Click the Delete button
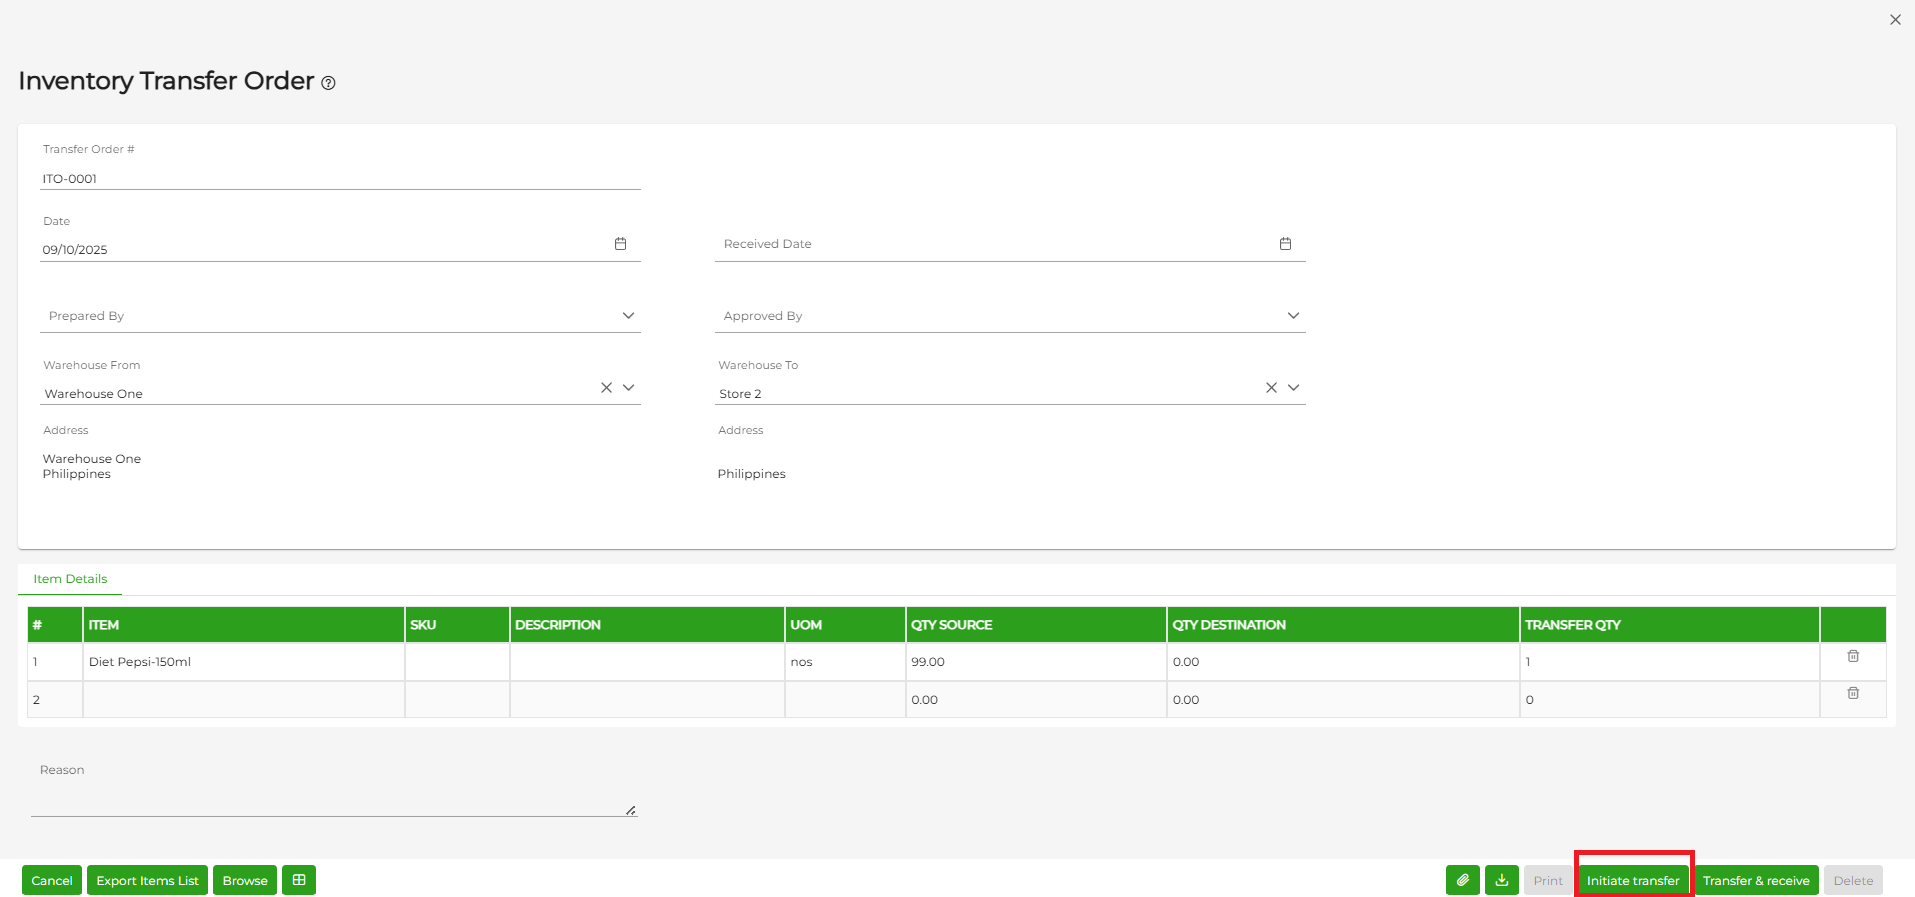 coord(1853,880)
